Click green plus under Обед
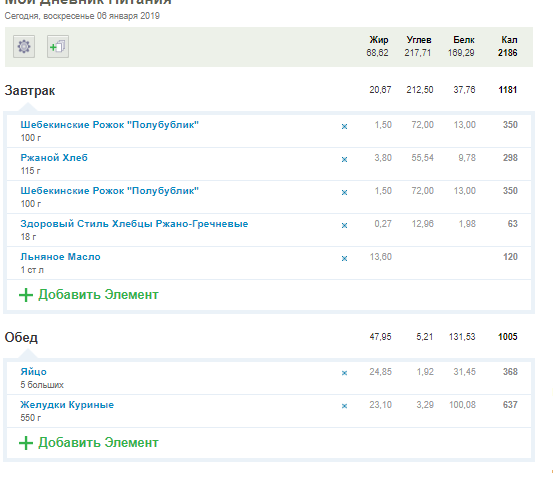553x479 pixels. (26, 443)
